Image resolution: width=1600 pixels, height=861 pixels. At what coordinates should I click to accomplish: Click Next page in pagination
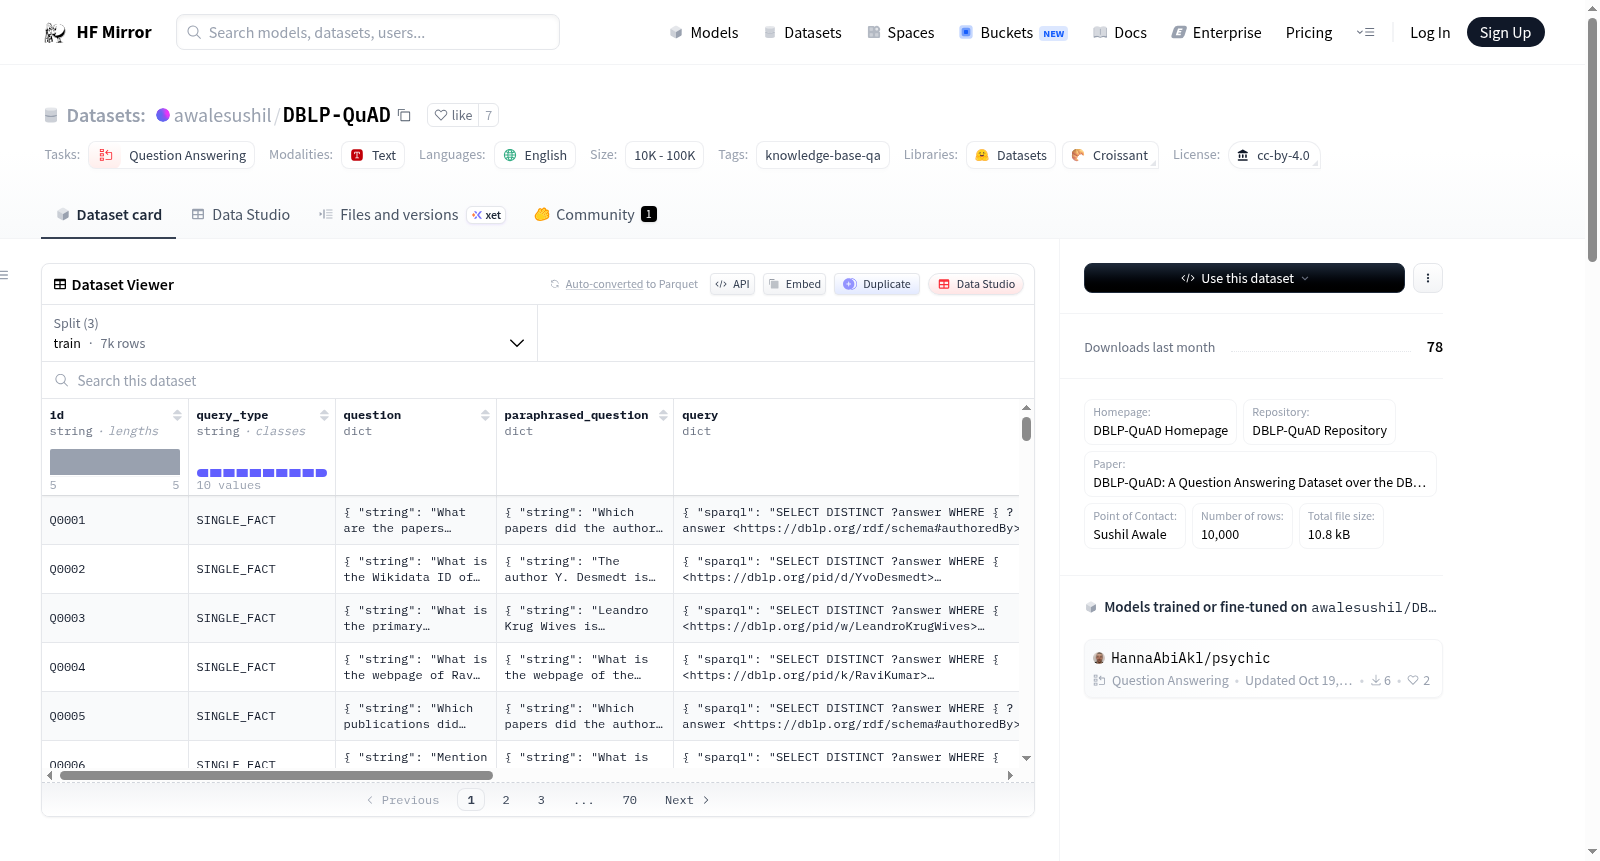point(687,800)
